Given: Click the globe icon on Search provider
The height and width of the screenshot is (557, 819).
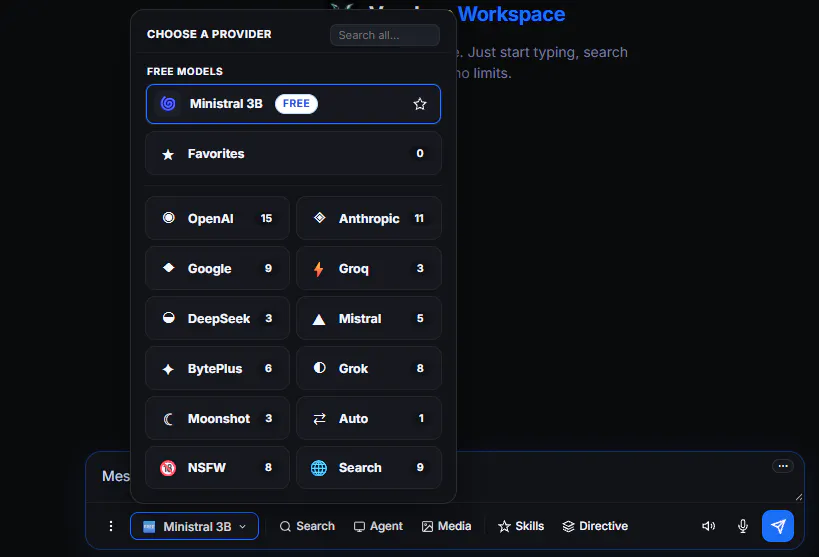Looking at the screenshot, I should pos(319,468).
